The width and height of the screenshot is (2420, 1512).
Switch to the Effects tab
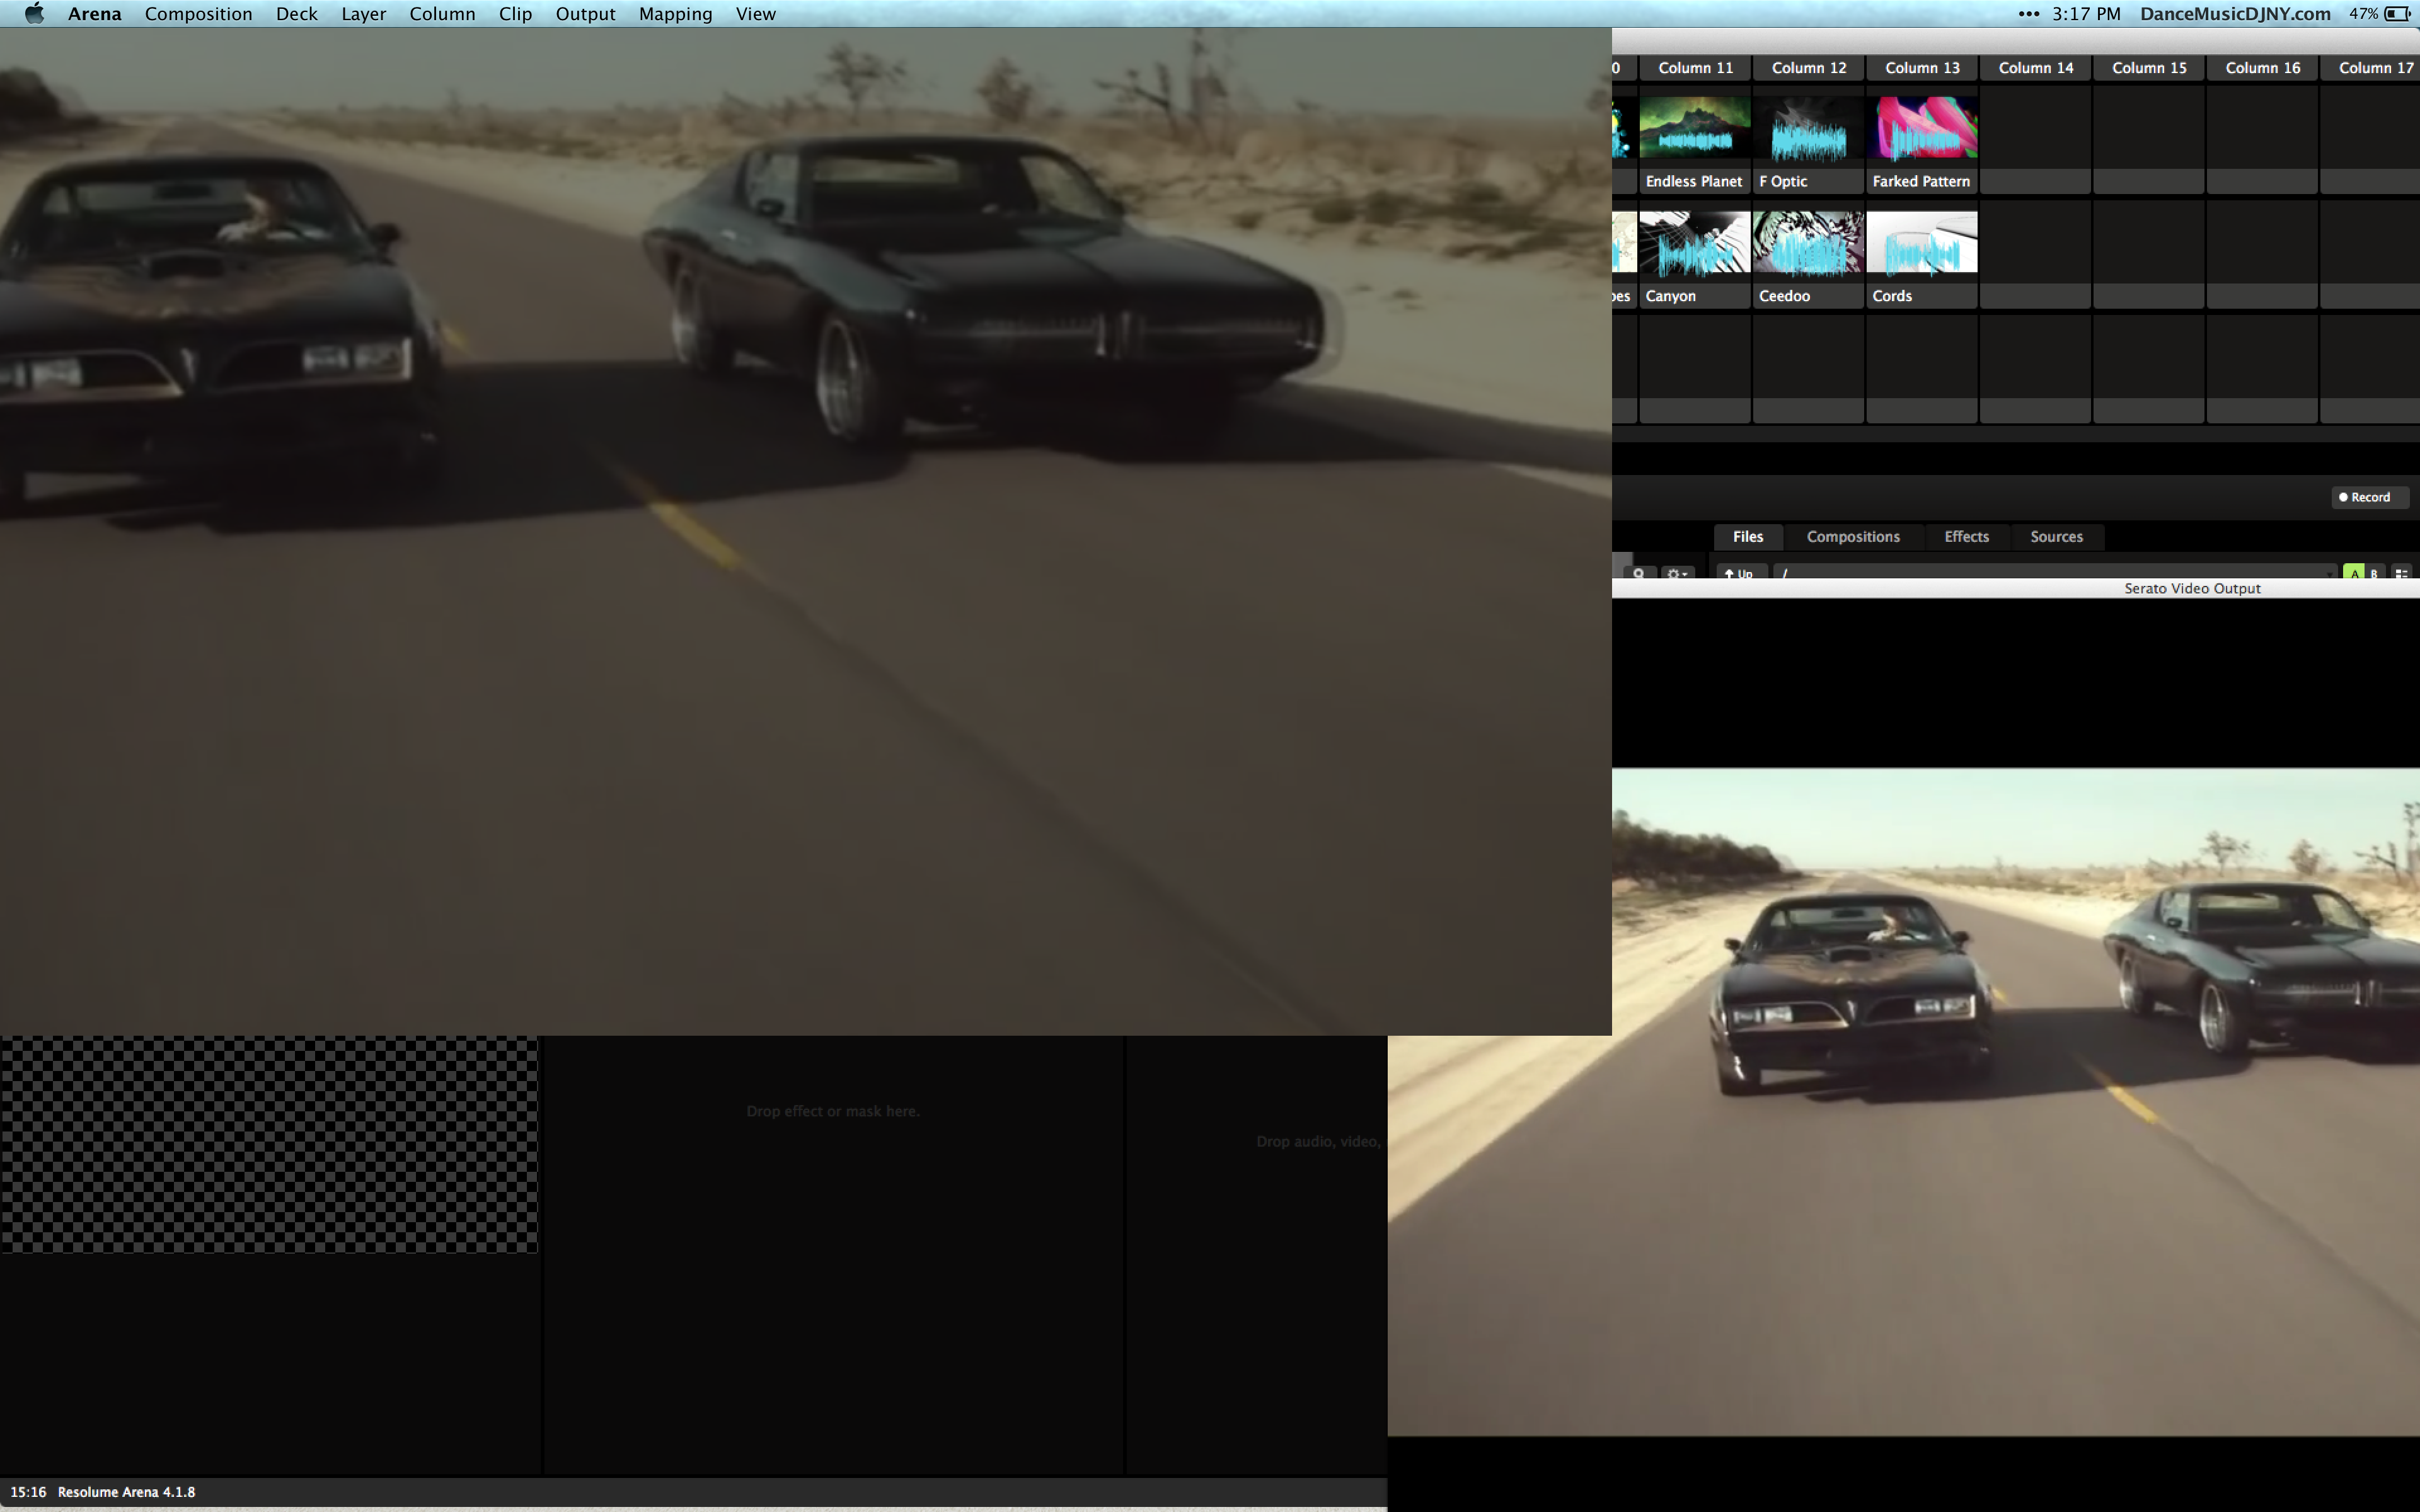point(1965,536)
